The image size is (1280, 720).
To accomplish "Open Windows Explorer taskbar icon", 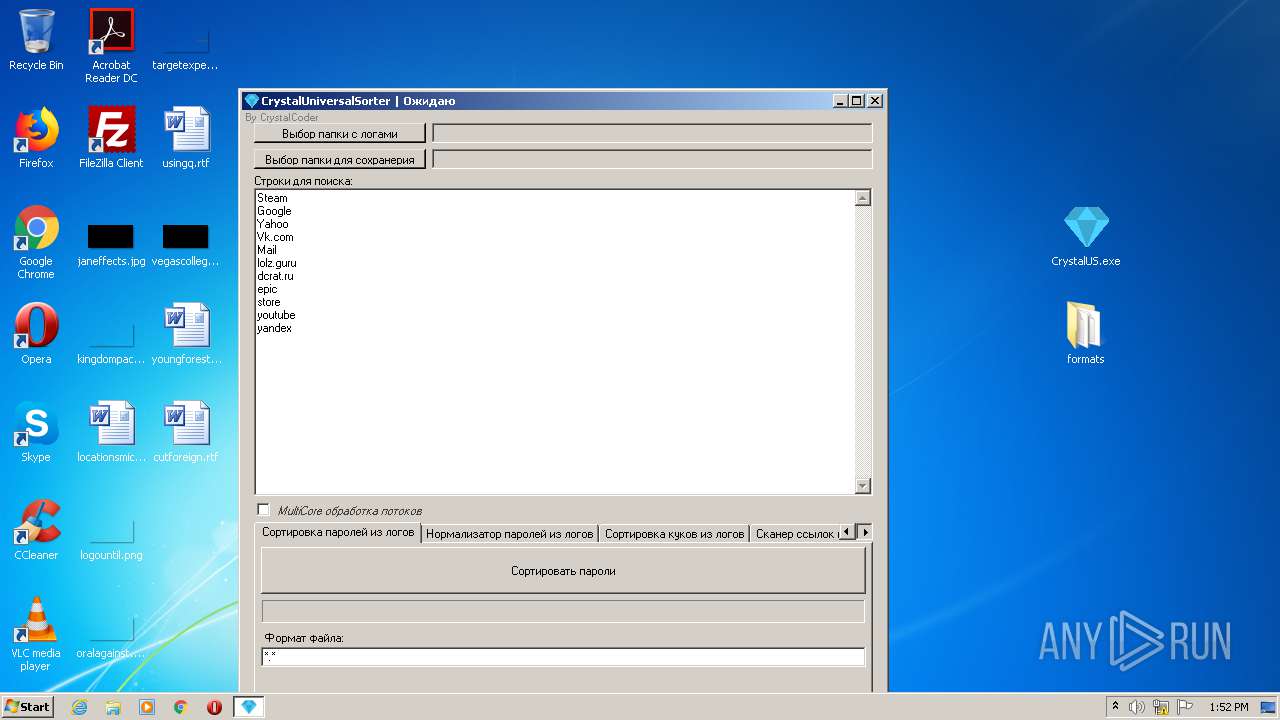I will coord(113,707).
